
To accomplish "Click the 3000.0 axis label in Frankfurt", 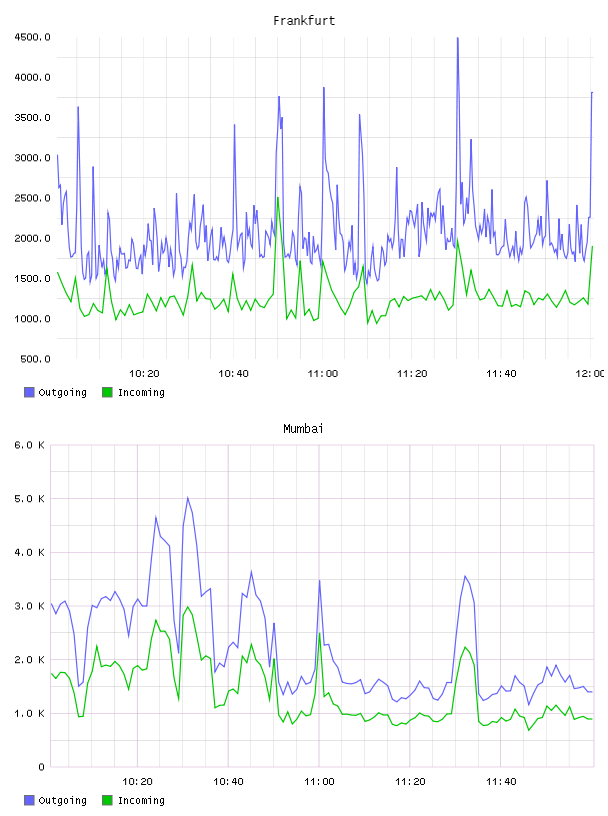I will 32,158.
